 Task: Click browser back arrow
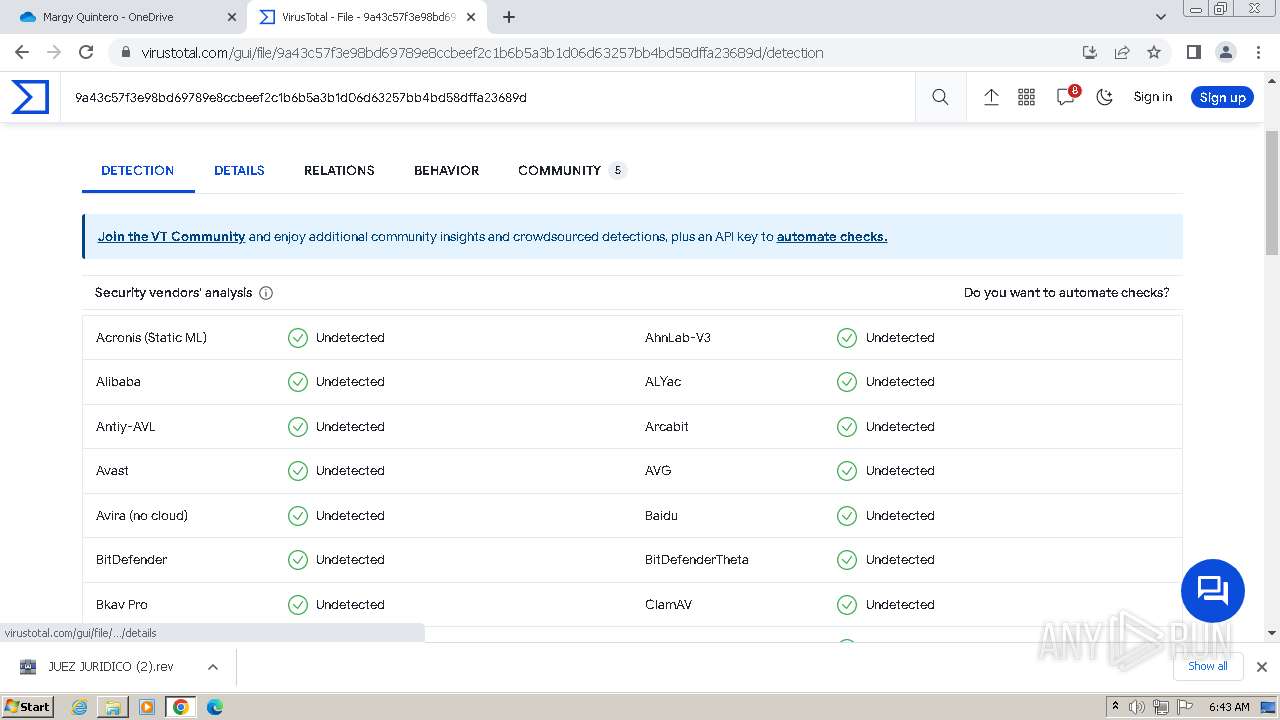(x=22, y=52)
